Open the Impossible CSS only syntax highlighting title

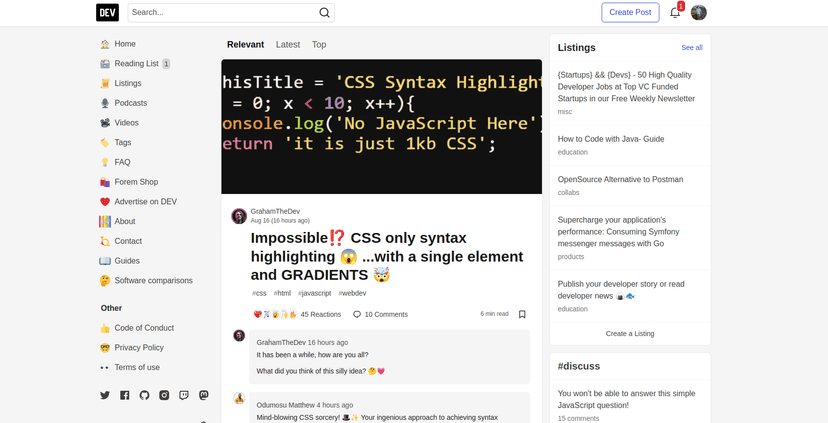[x=387, y=257]
